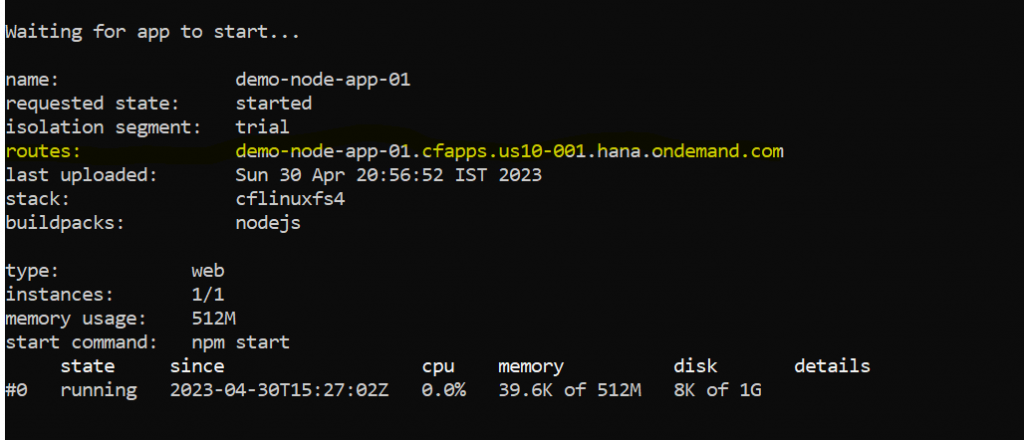This screenshot has height=440, width=1024.
Task: Click the disk value '8K of 1G'
Action: pyautogui.click(x=717, y=390)
